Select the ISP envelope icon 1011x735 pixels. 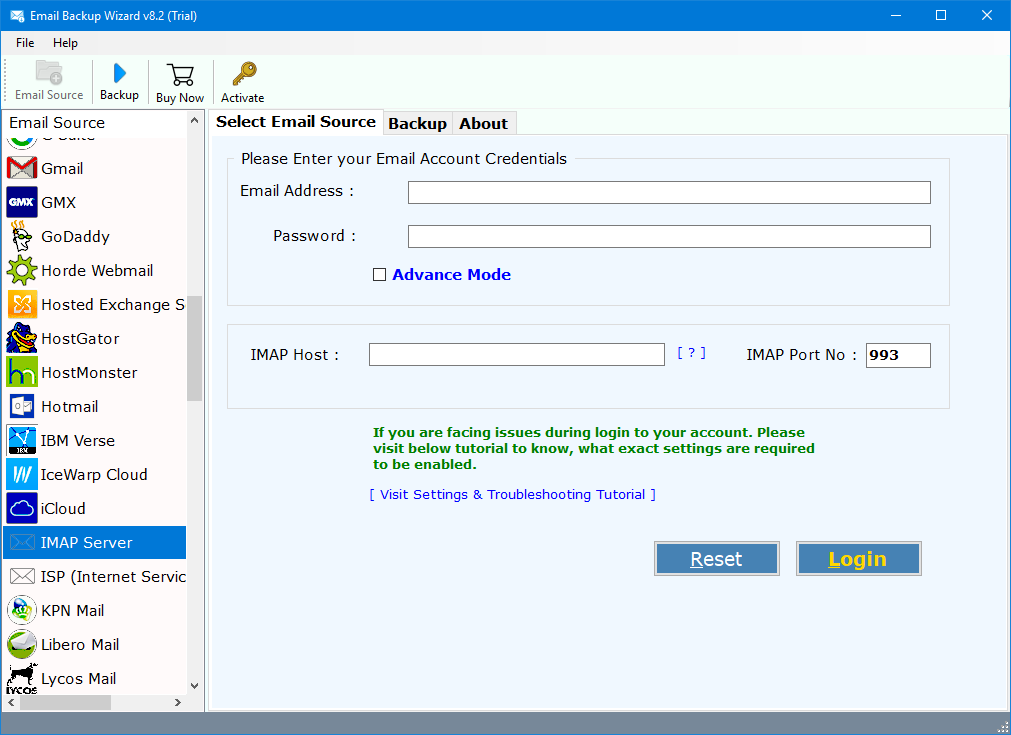tap(22, 576)
